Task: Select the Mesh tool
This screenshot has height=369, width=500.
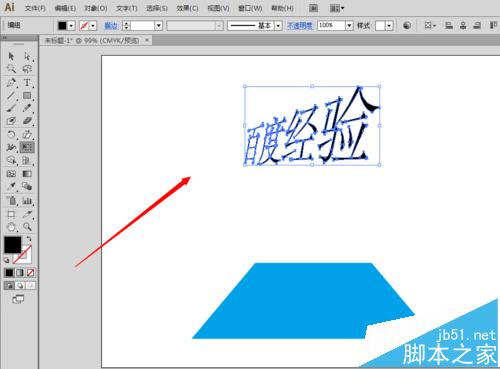Action: pos(11,174)
